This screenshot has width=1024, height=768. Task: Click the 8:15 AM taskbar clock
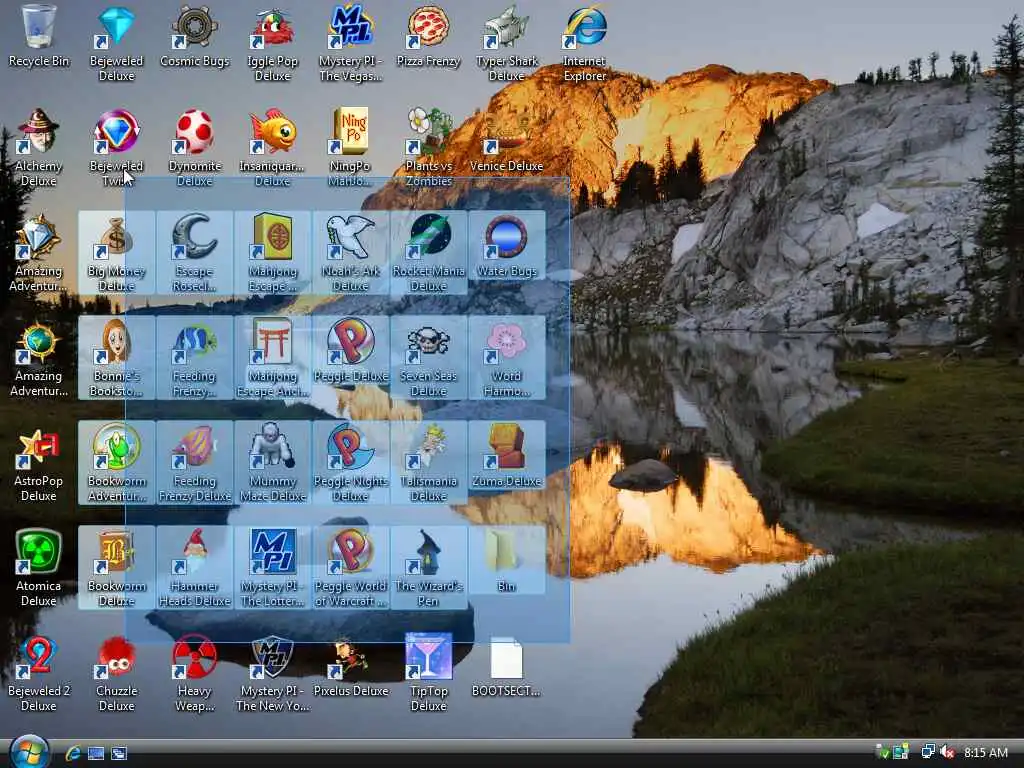coord(985,752)
